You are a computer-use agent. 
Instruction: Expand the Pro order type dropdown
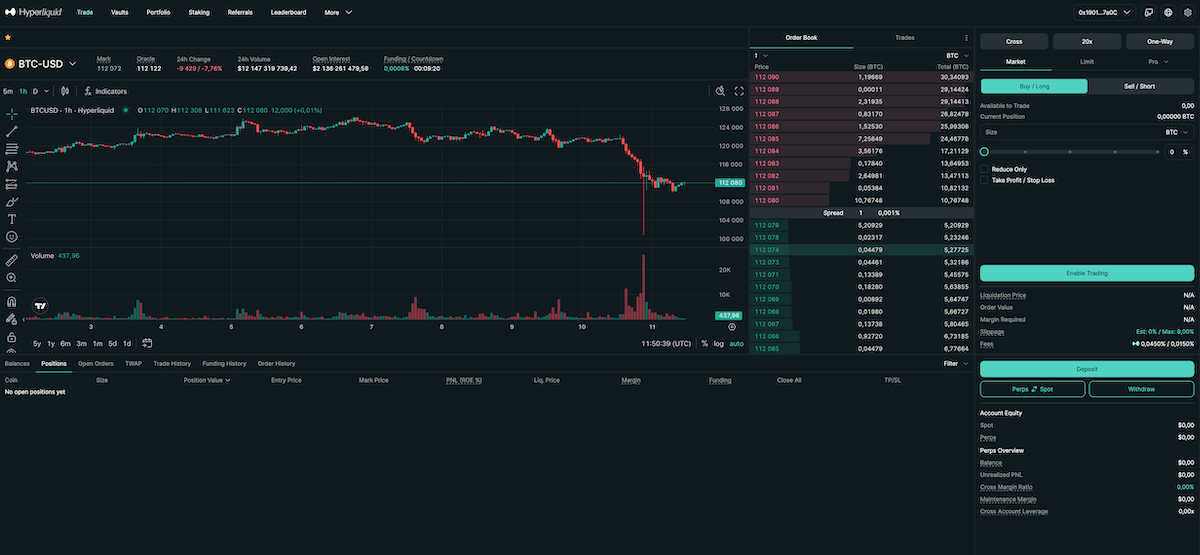(1159, 62)
